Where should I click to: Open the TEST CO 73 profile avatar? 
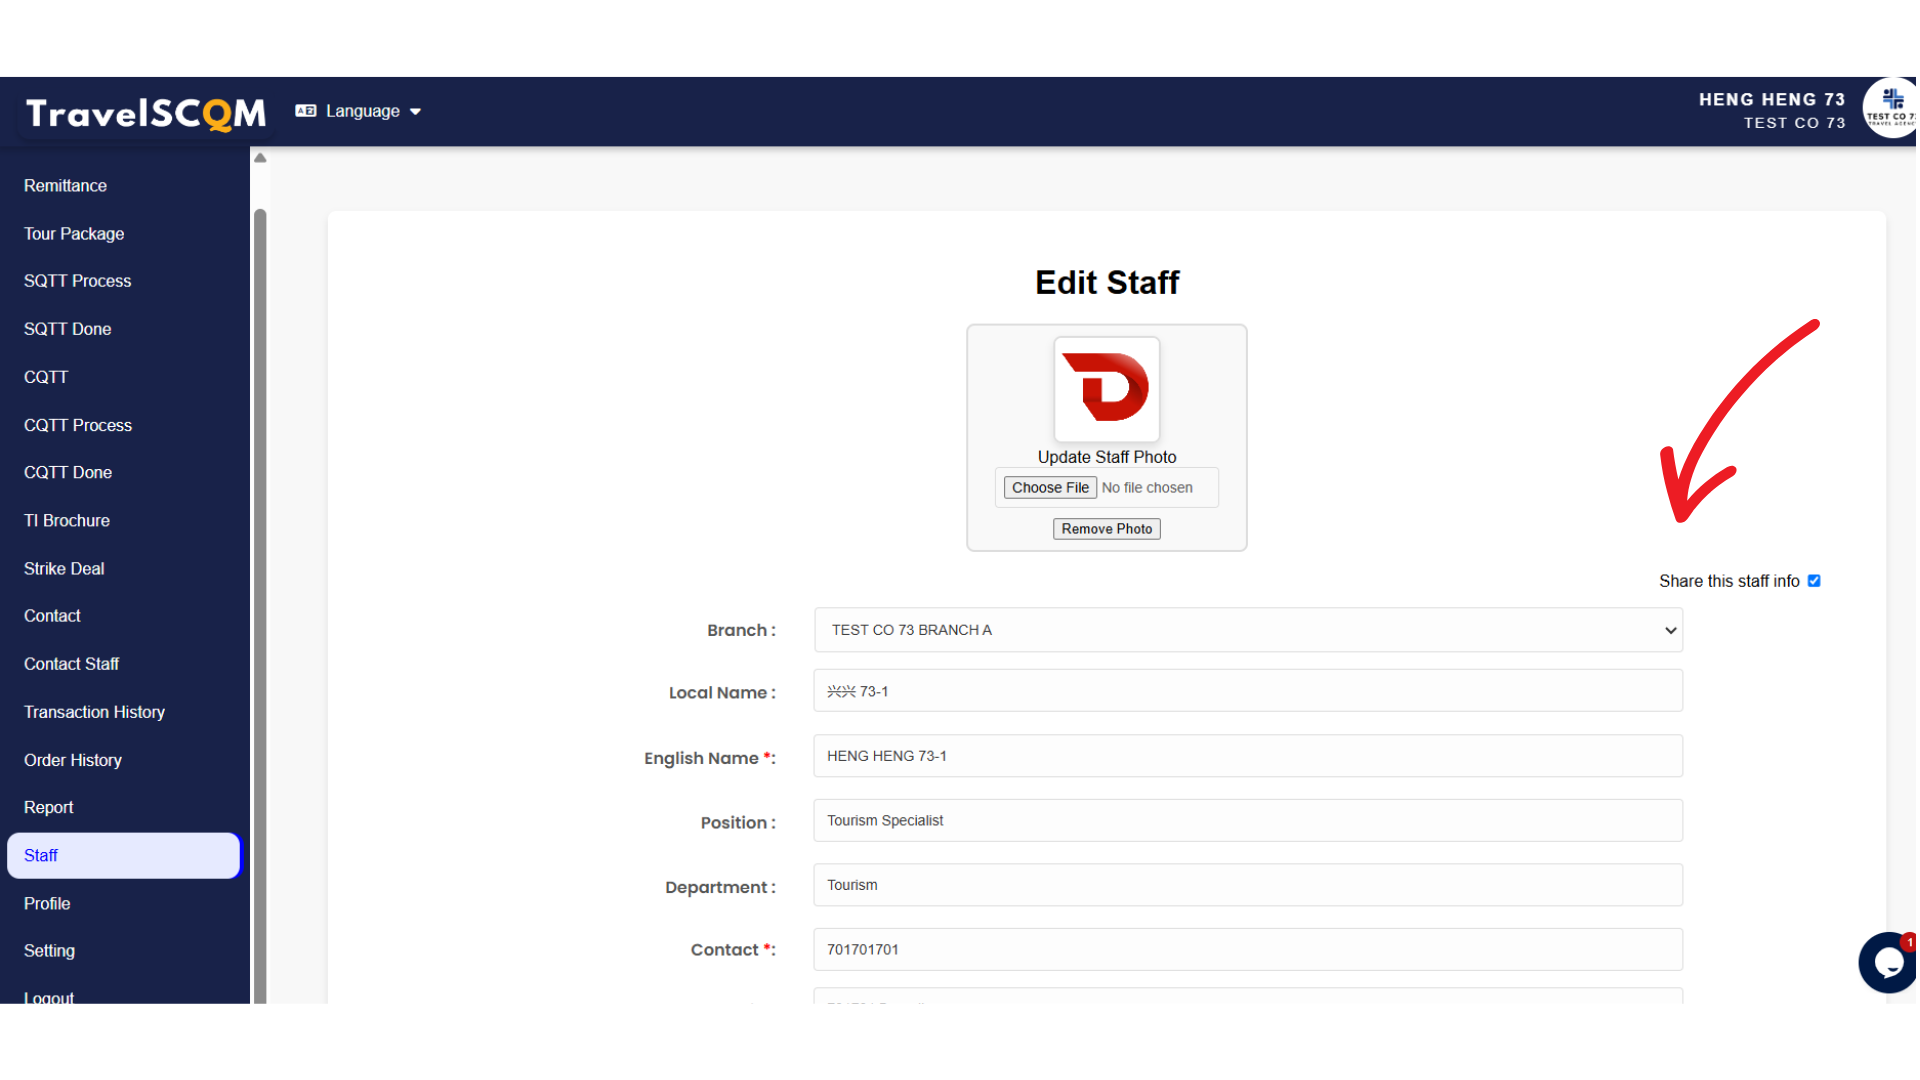point(1890,108)
